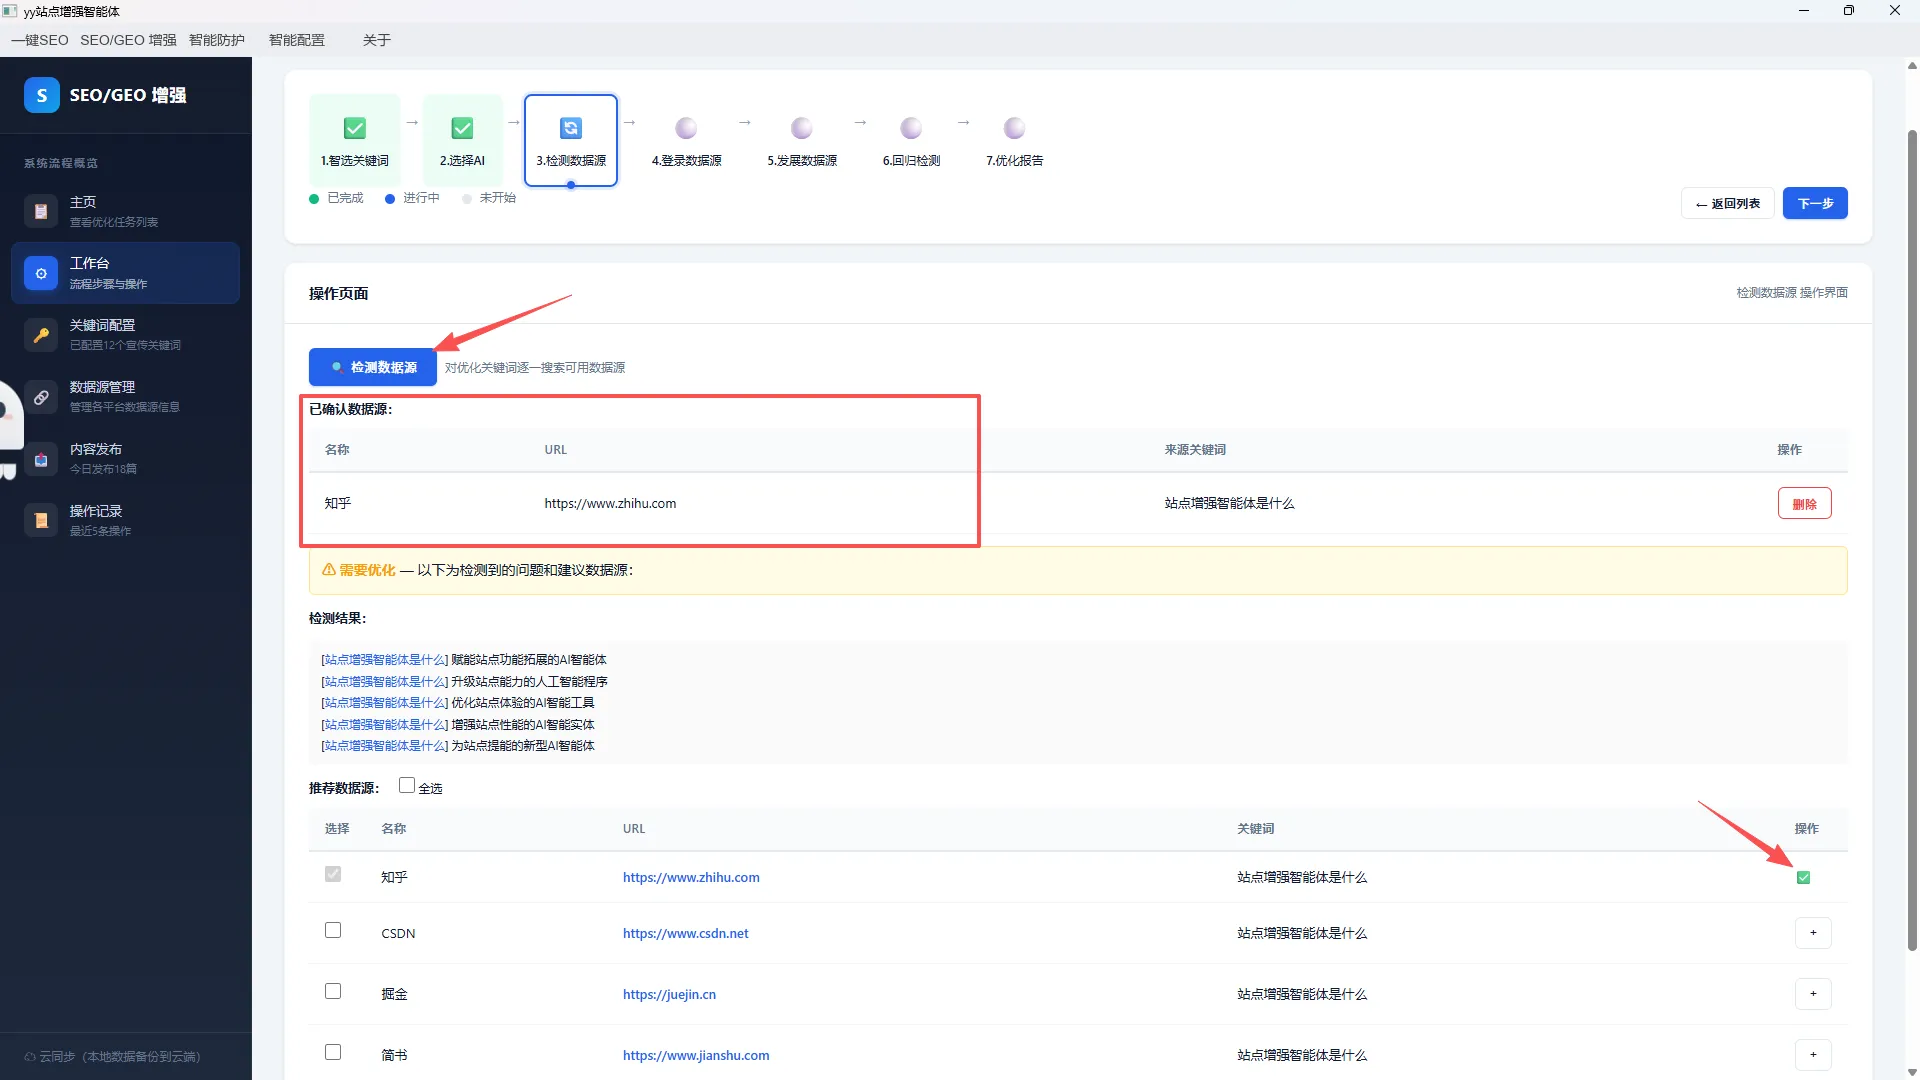This screenshot has height=1080, width=1920.
Task: Open 内容发布 sidebar icon
Action: pyautogui.click(x=41, y=459)
